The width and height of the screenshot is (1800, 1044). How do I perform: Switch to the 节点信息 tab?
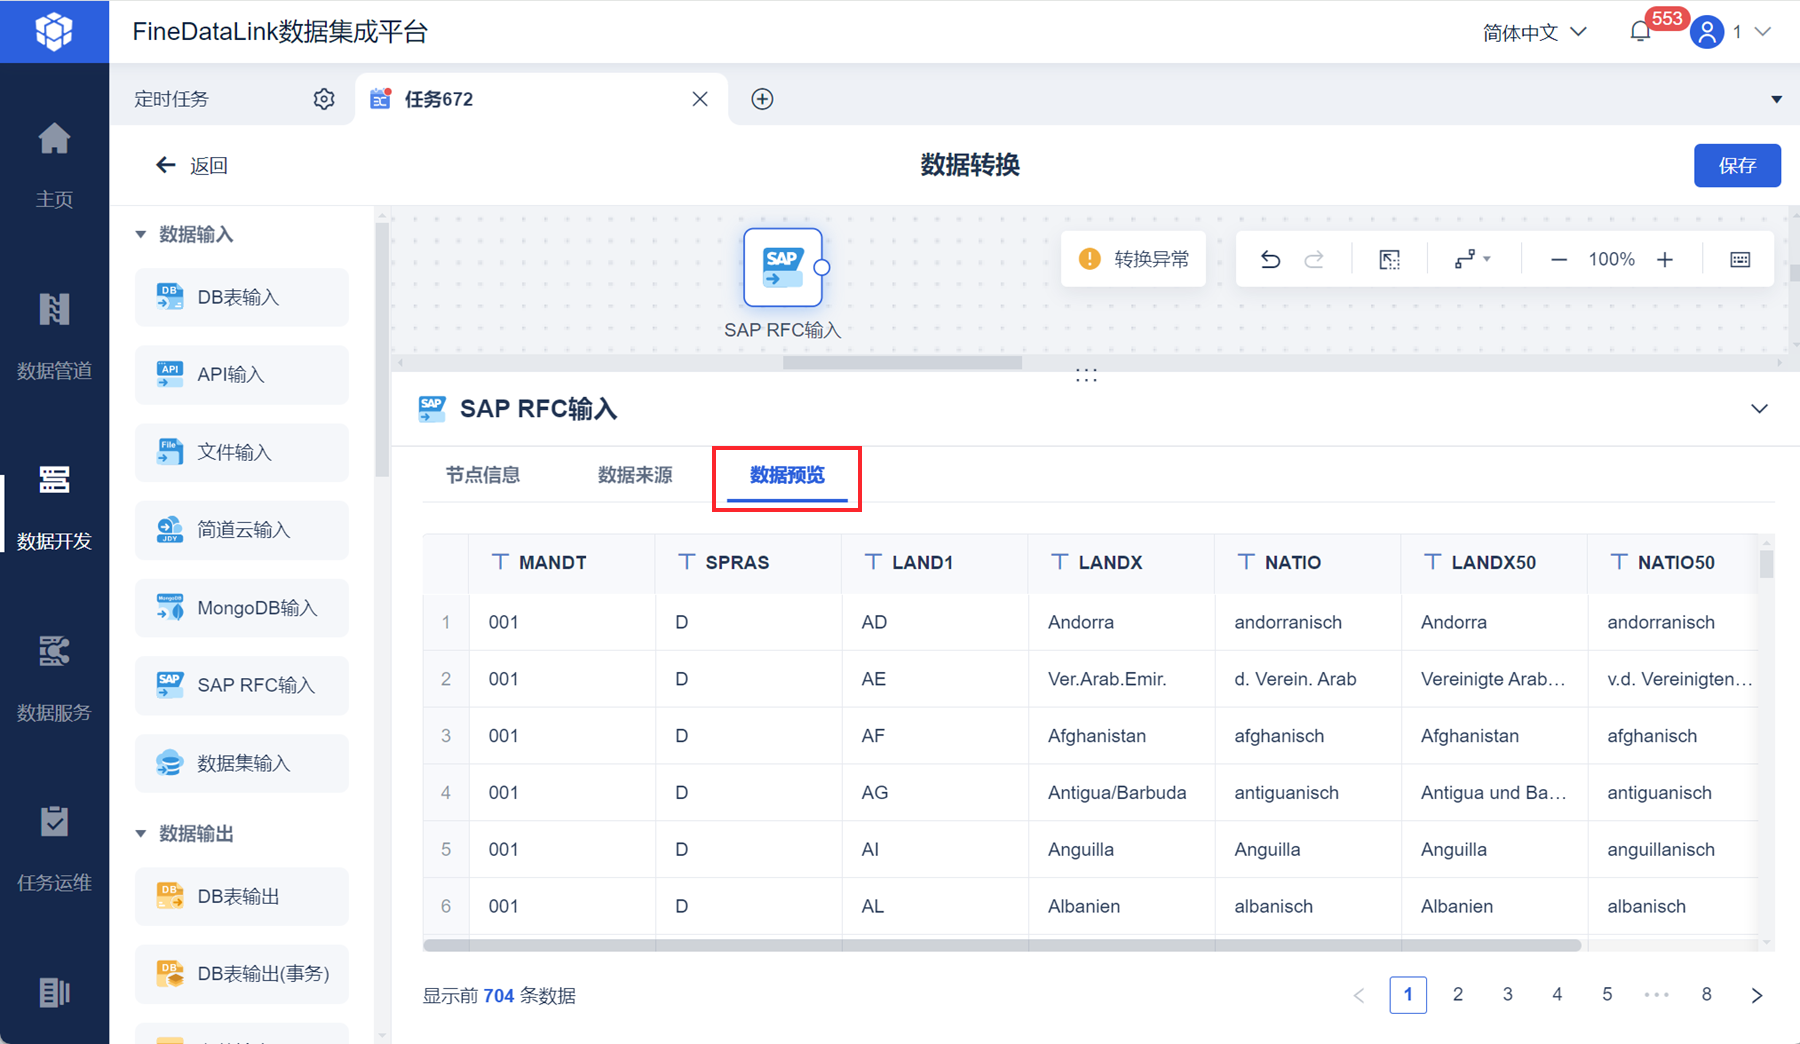point(483,475)
